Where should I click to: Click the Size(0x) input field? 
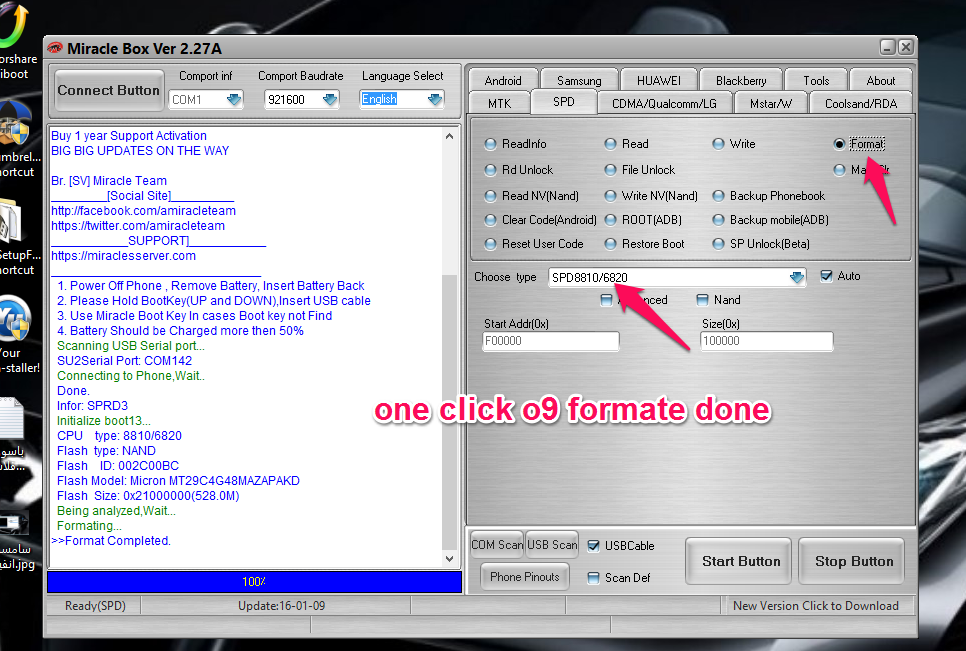pyautogui.click(x=766, y=341)
